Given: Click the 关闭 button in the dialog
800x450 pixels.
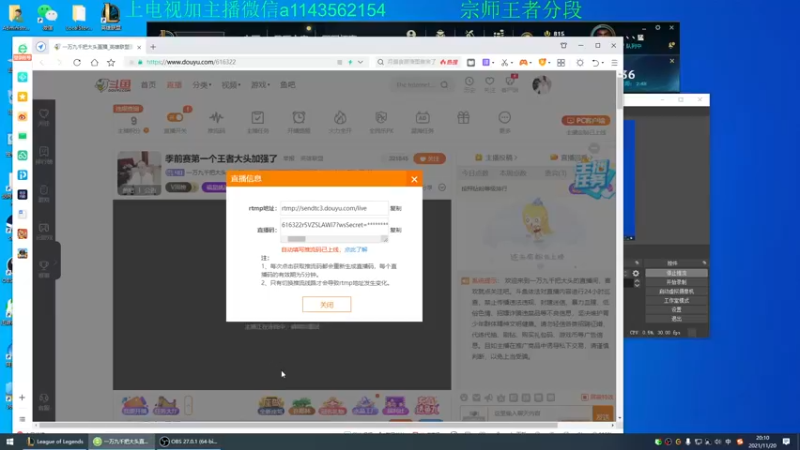Looking at the screenshot, I should (327, 305).
